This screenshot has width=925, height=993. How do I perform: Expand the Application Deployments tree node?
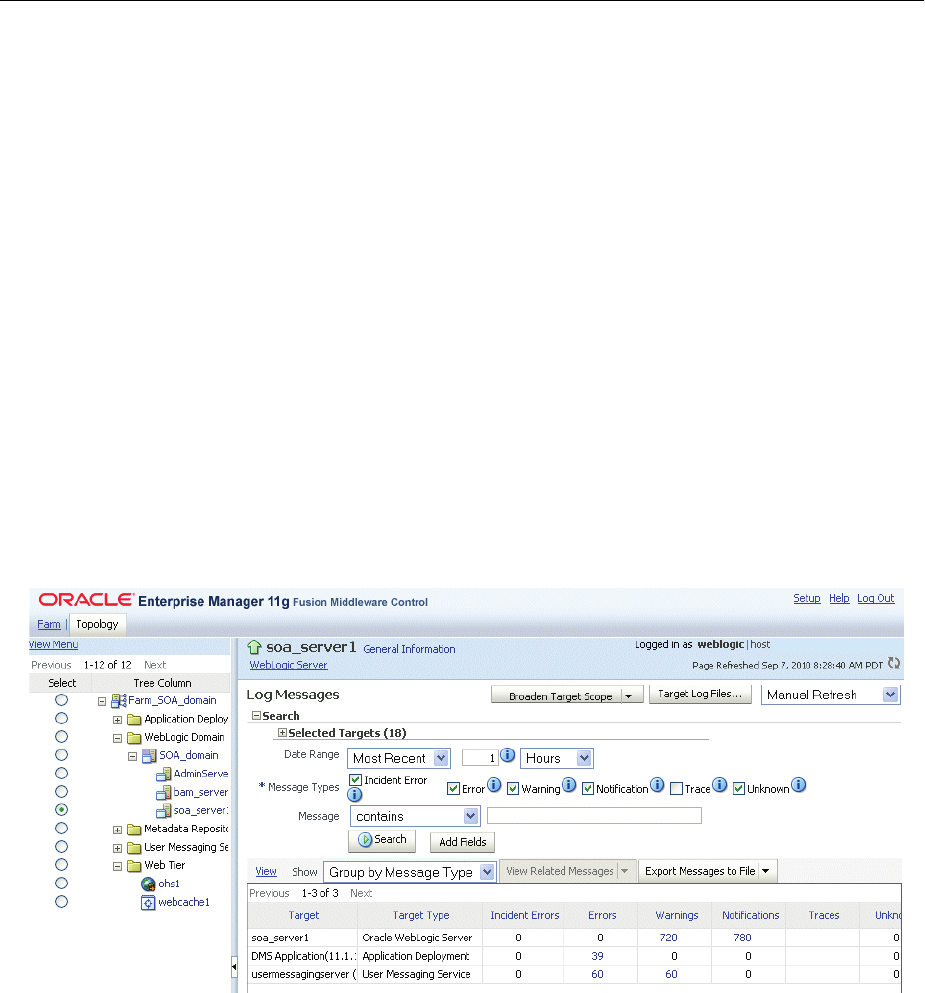tap(117, 720)
